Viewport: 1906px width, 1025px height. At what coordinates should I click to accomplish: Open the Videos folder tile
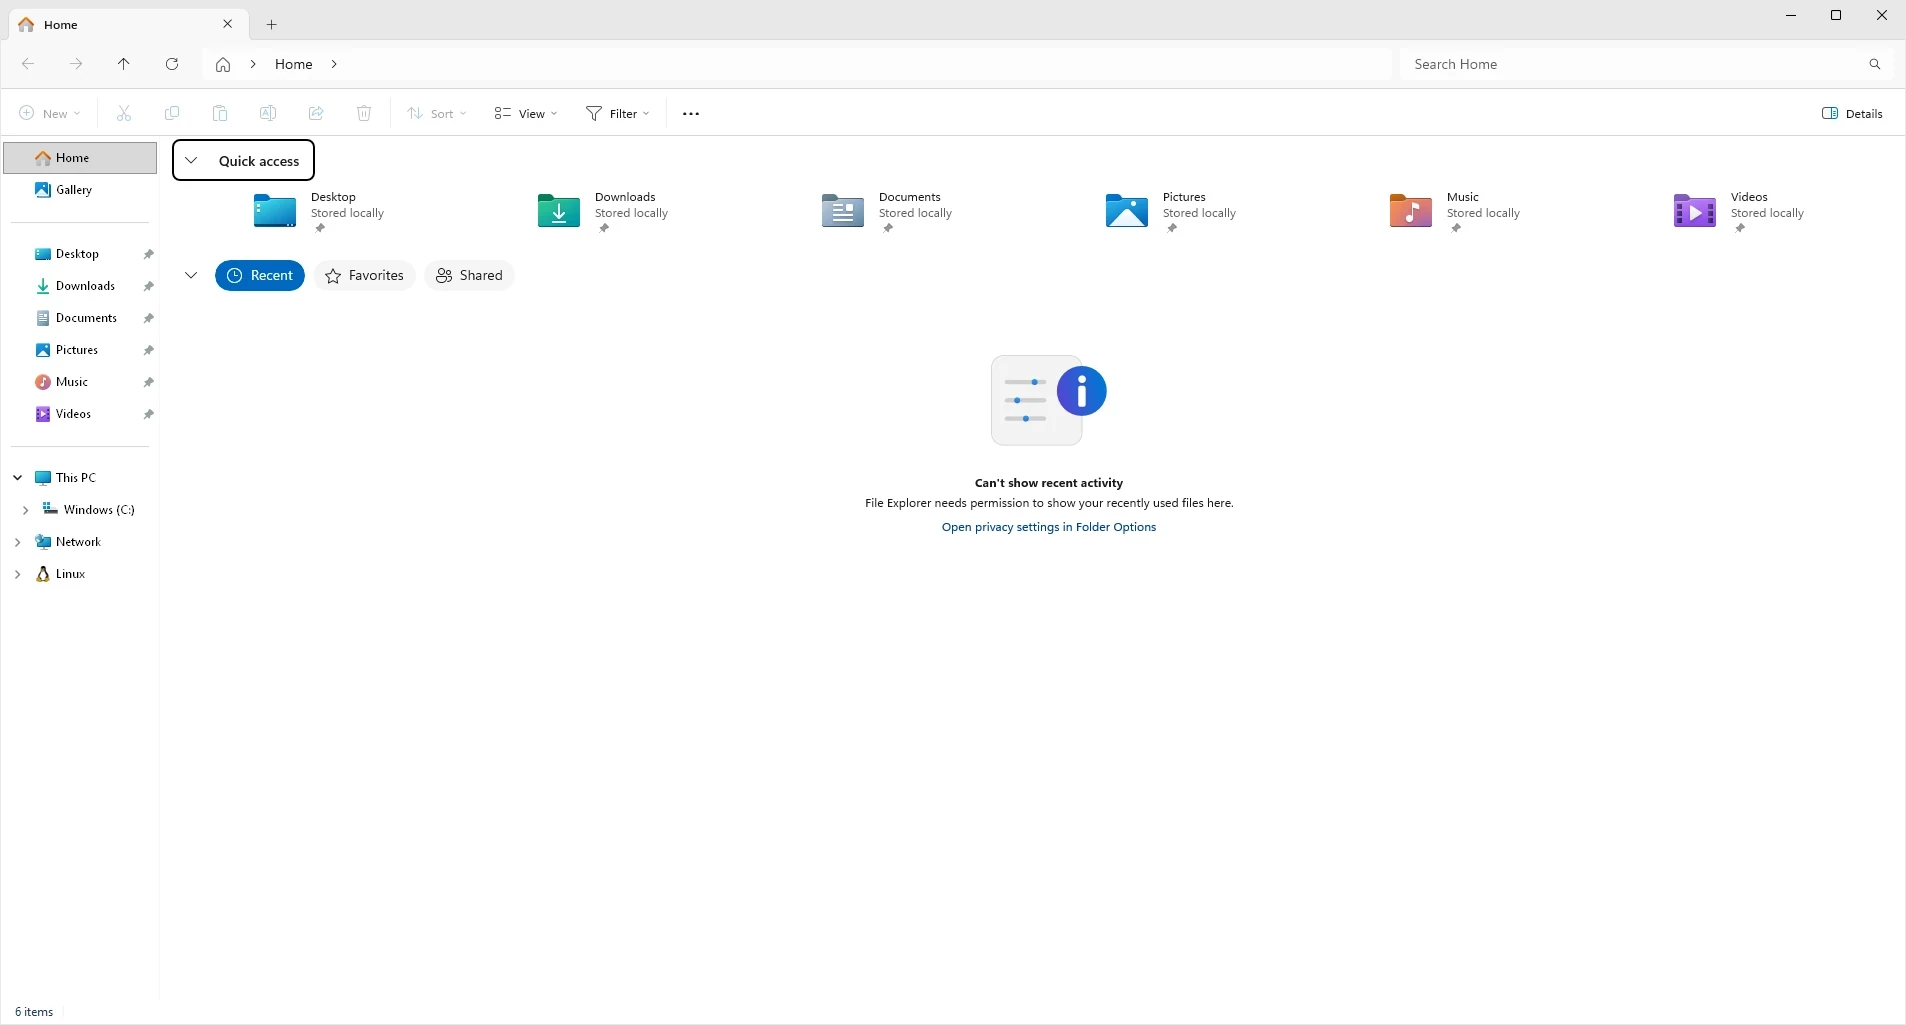[x=1739, y=212]
